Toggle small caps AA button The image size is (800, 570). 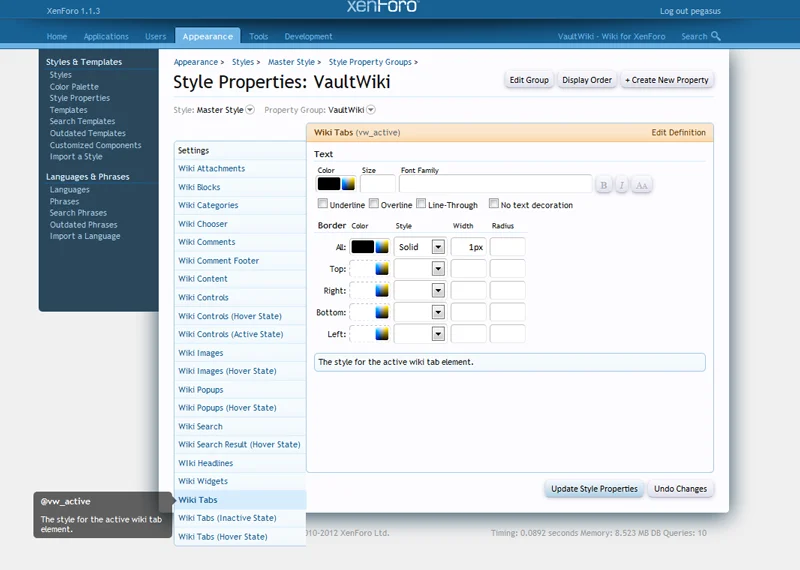point(642,185)
